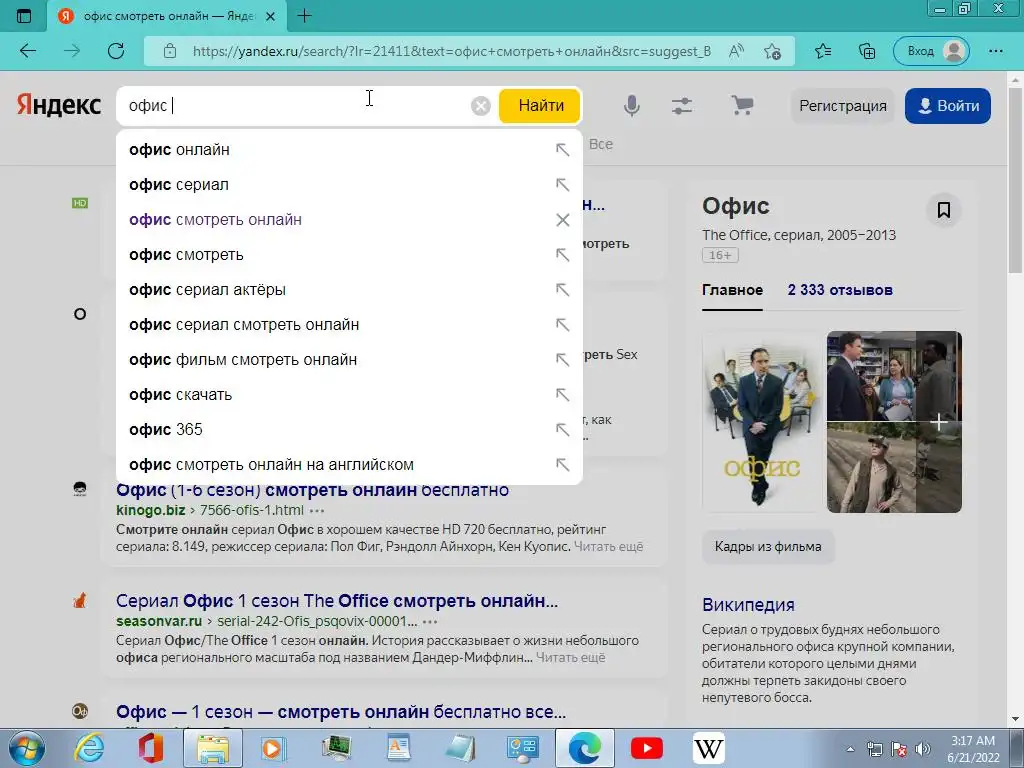This screenshot has height=768, width=1024.
Task: Open Microsoft Office from taskbar
Action: (x=150, y=748)
